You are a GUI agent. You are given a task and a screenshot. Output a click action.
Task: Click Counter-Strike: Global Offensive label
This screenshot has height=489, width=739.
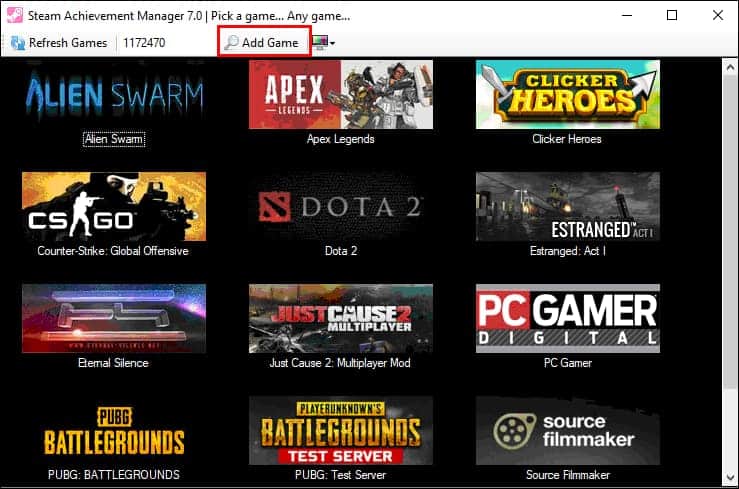113,251
